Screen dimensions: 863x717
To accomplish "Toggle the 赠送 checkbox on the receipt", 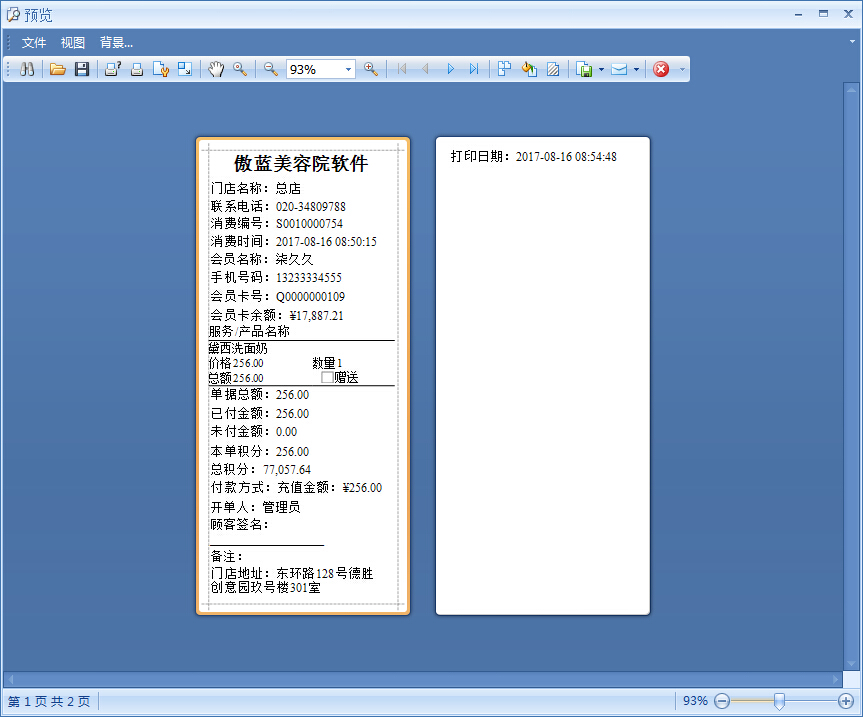I will [327, 377].
